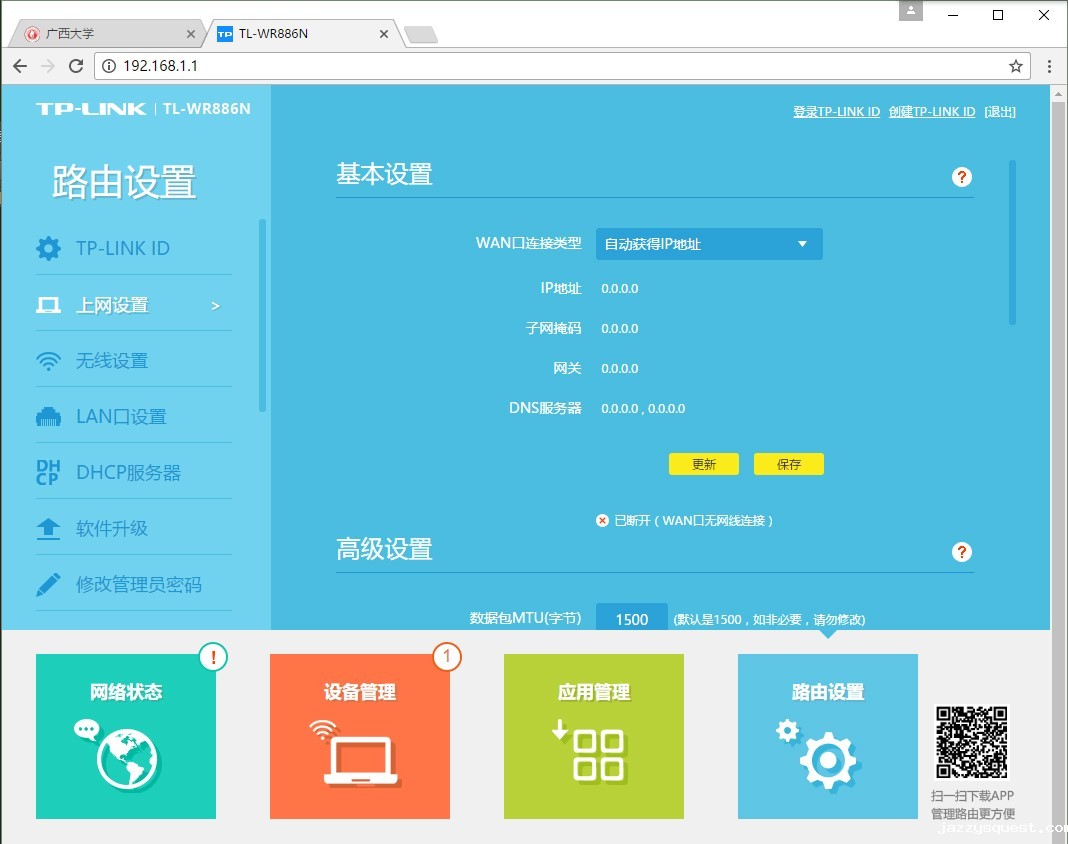Image resolution: width=1068 pixels, height=844 pixels.
Task: Open help icon beside 高级设置
Action: point(962,552)
